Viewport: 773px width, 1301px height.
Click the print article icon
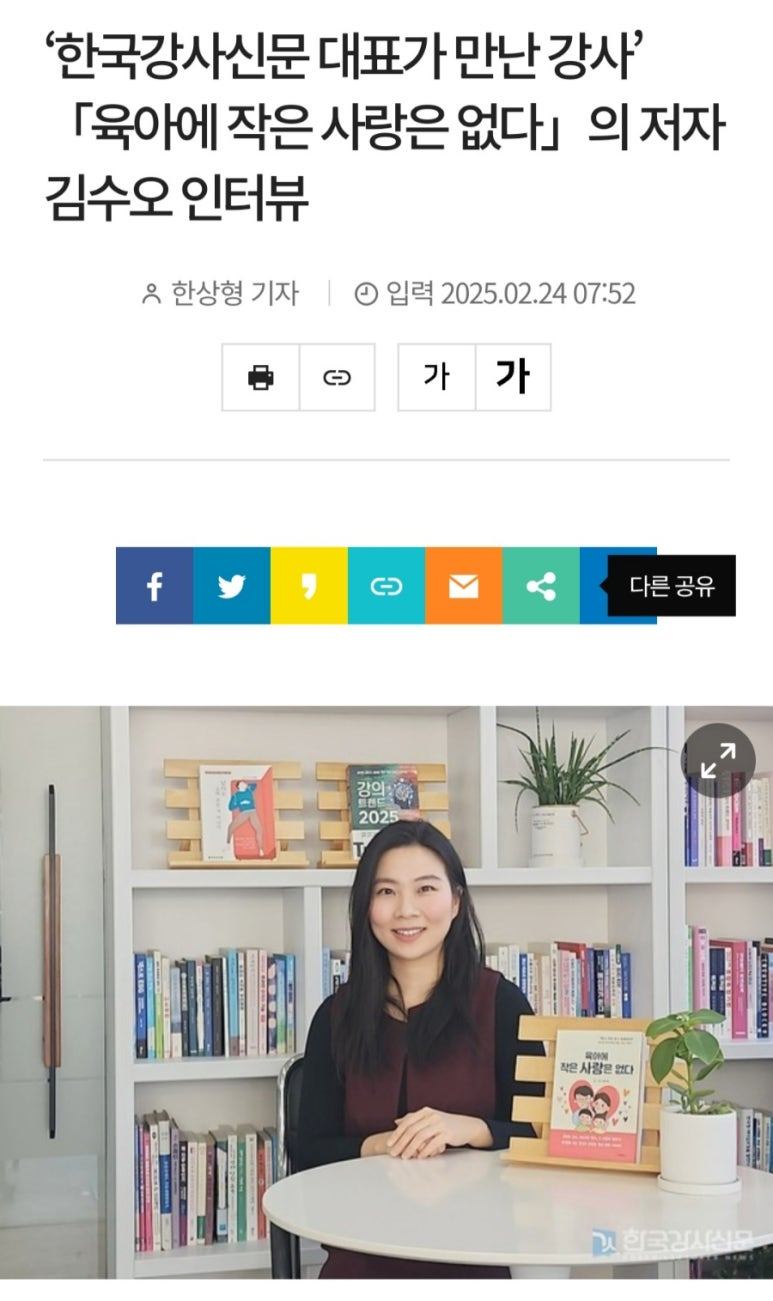(261, 377)
